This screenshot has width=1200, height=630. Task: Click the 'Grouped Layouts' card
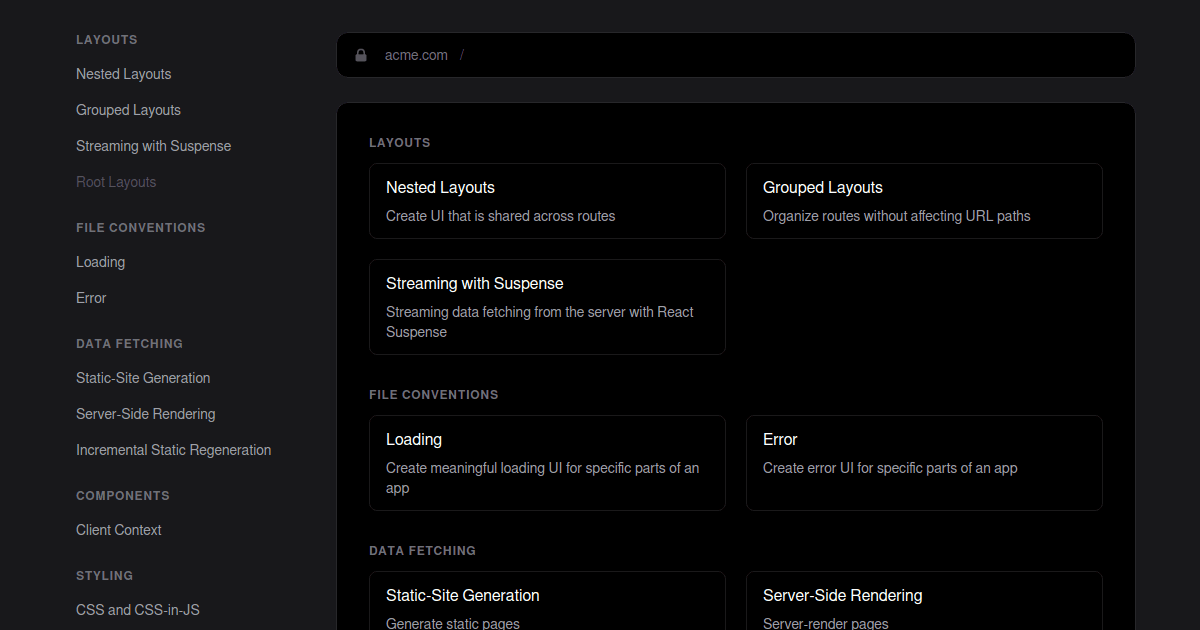click(923, 200)
